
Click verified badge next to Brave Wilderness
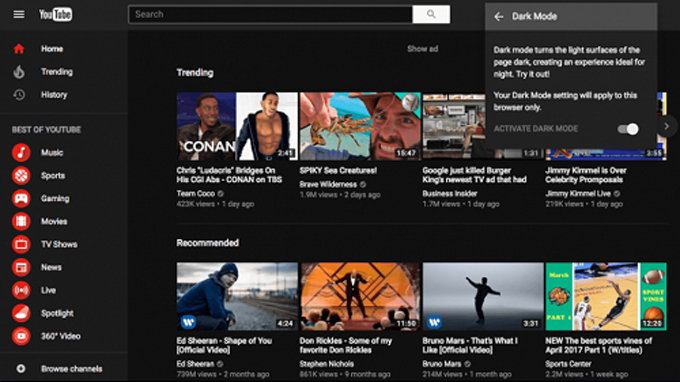363,185
